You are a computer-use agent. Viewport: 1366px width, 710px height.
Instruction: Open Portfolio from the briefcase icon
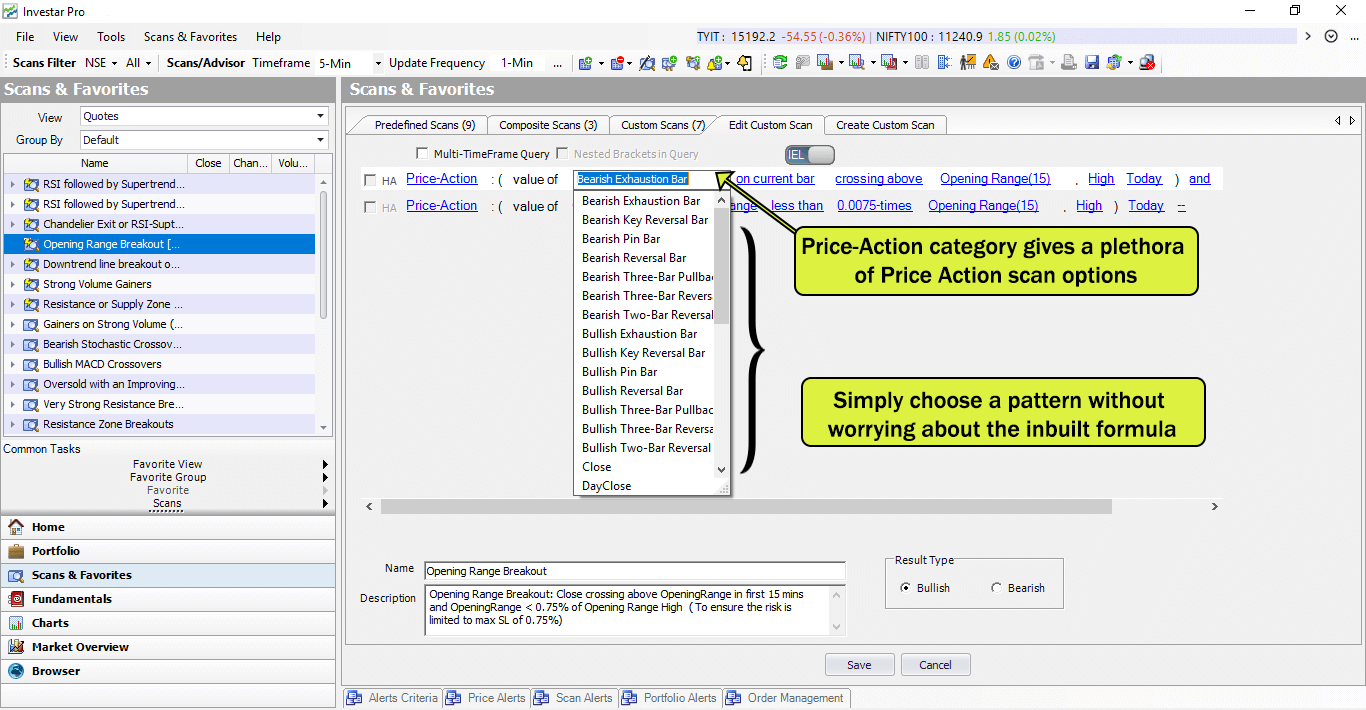coord(55,551)
